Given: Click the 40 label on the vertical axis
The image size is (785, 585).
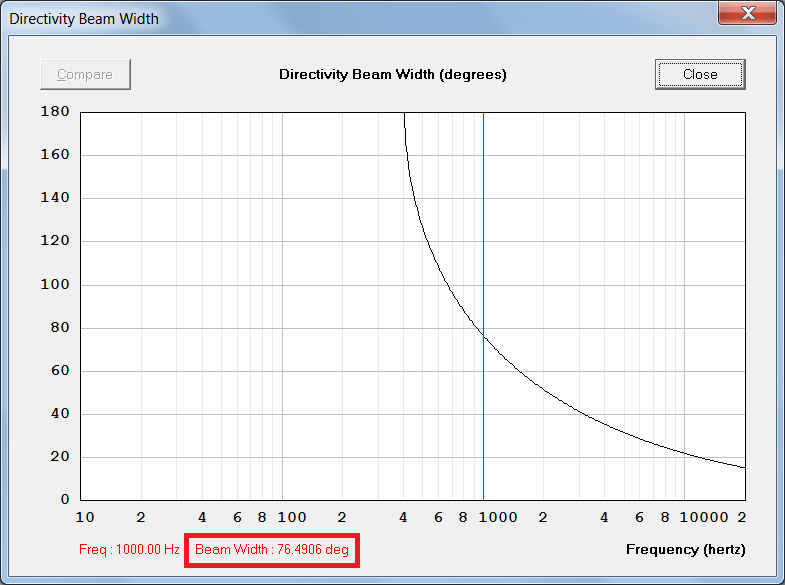Looking at the screenshot, I should pyautogui.click(x=60, y=413).
